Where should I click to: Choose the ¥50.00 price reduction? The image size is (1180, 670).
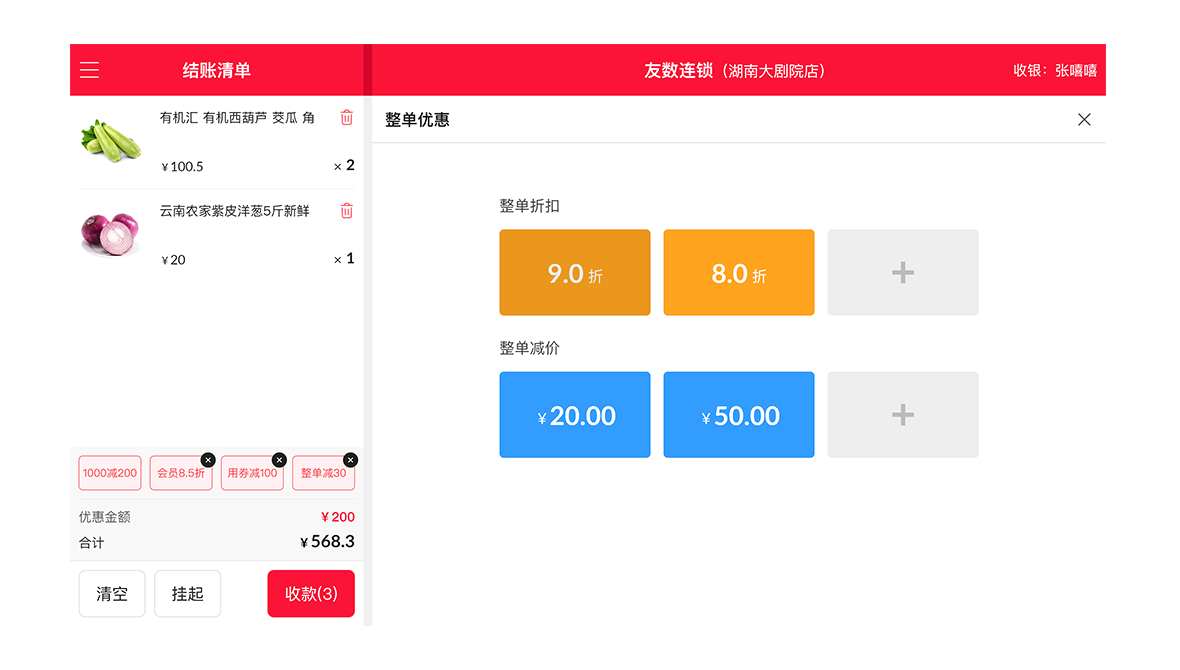click(x=739, y=415)
